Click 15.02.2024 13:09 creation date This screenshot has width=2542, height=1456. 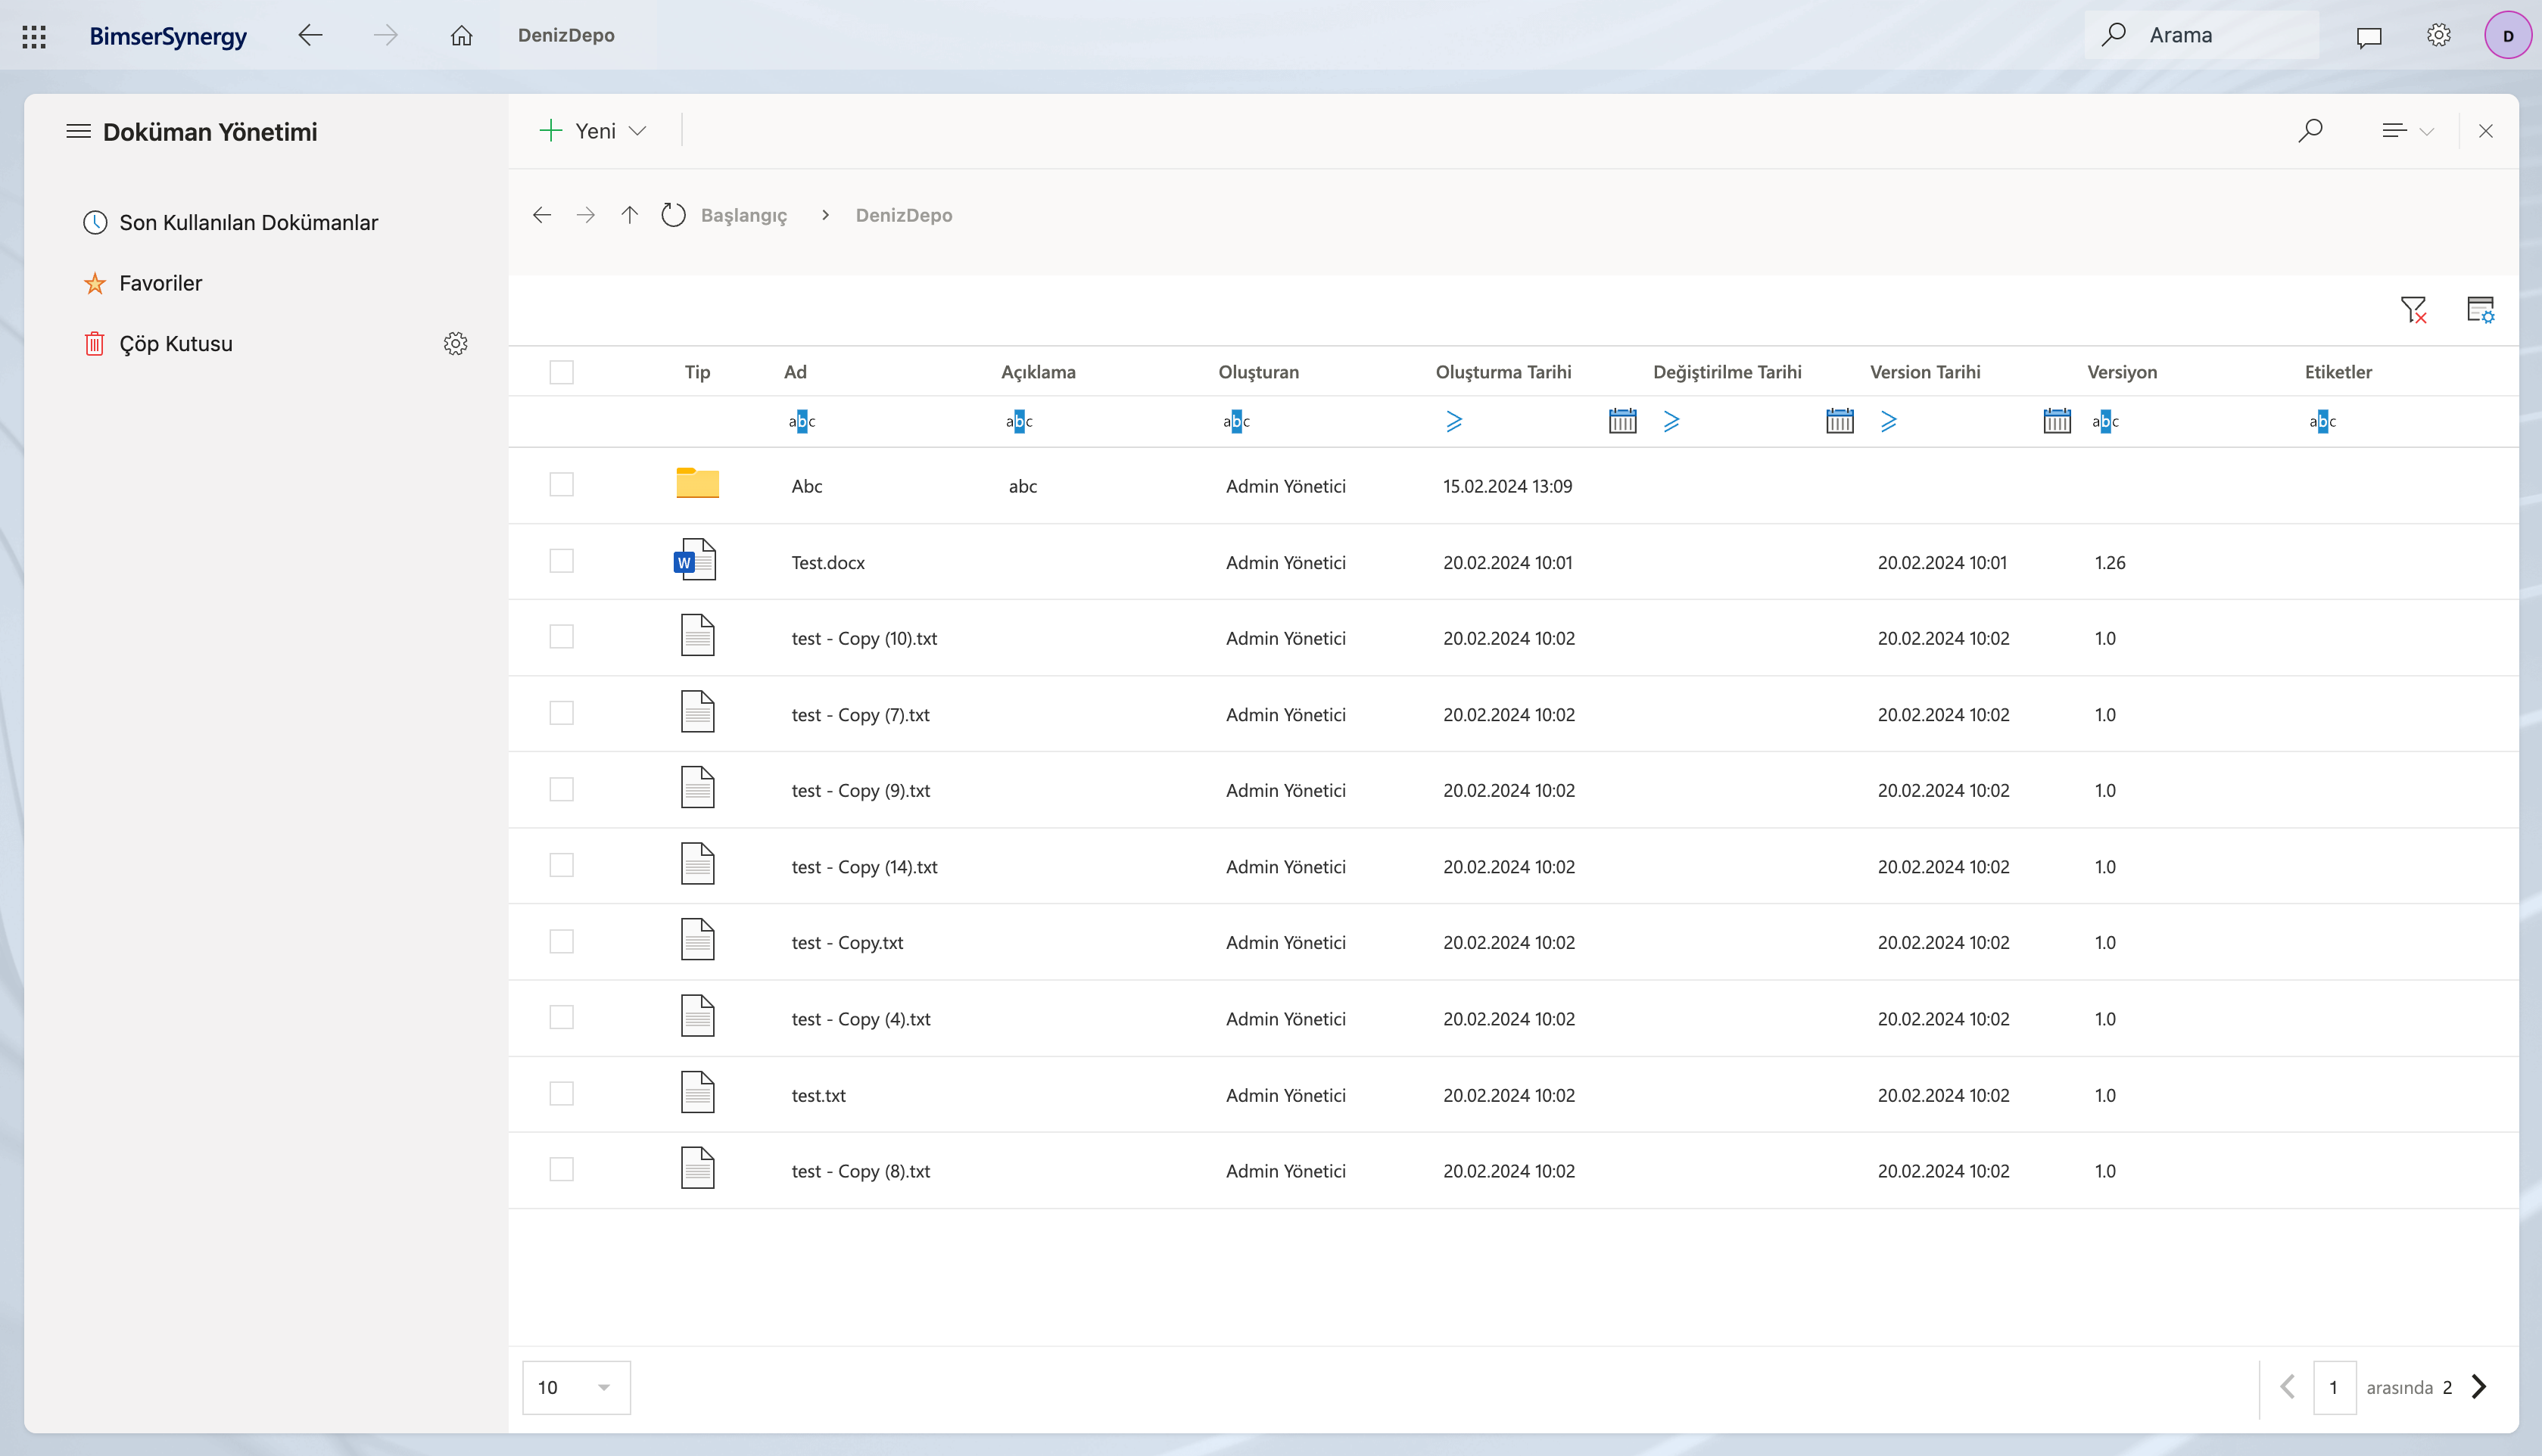pyautogui.click(x=1507, y=486)
